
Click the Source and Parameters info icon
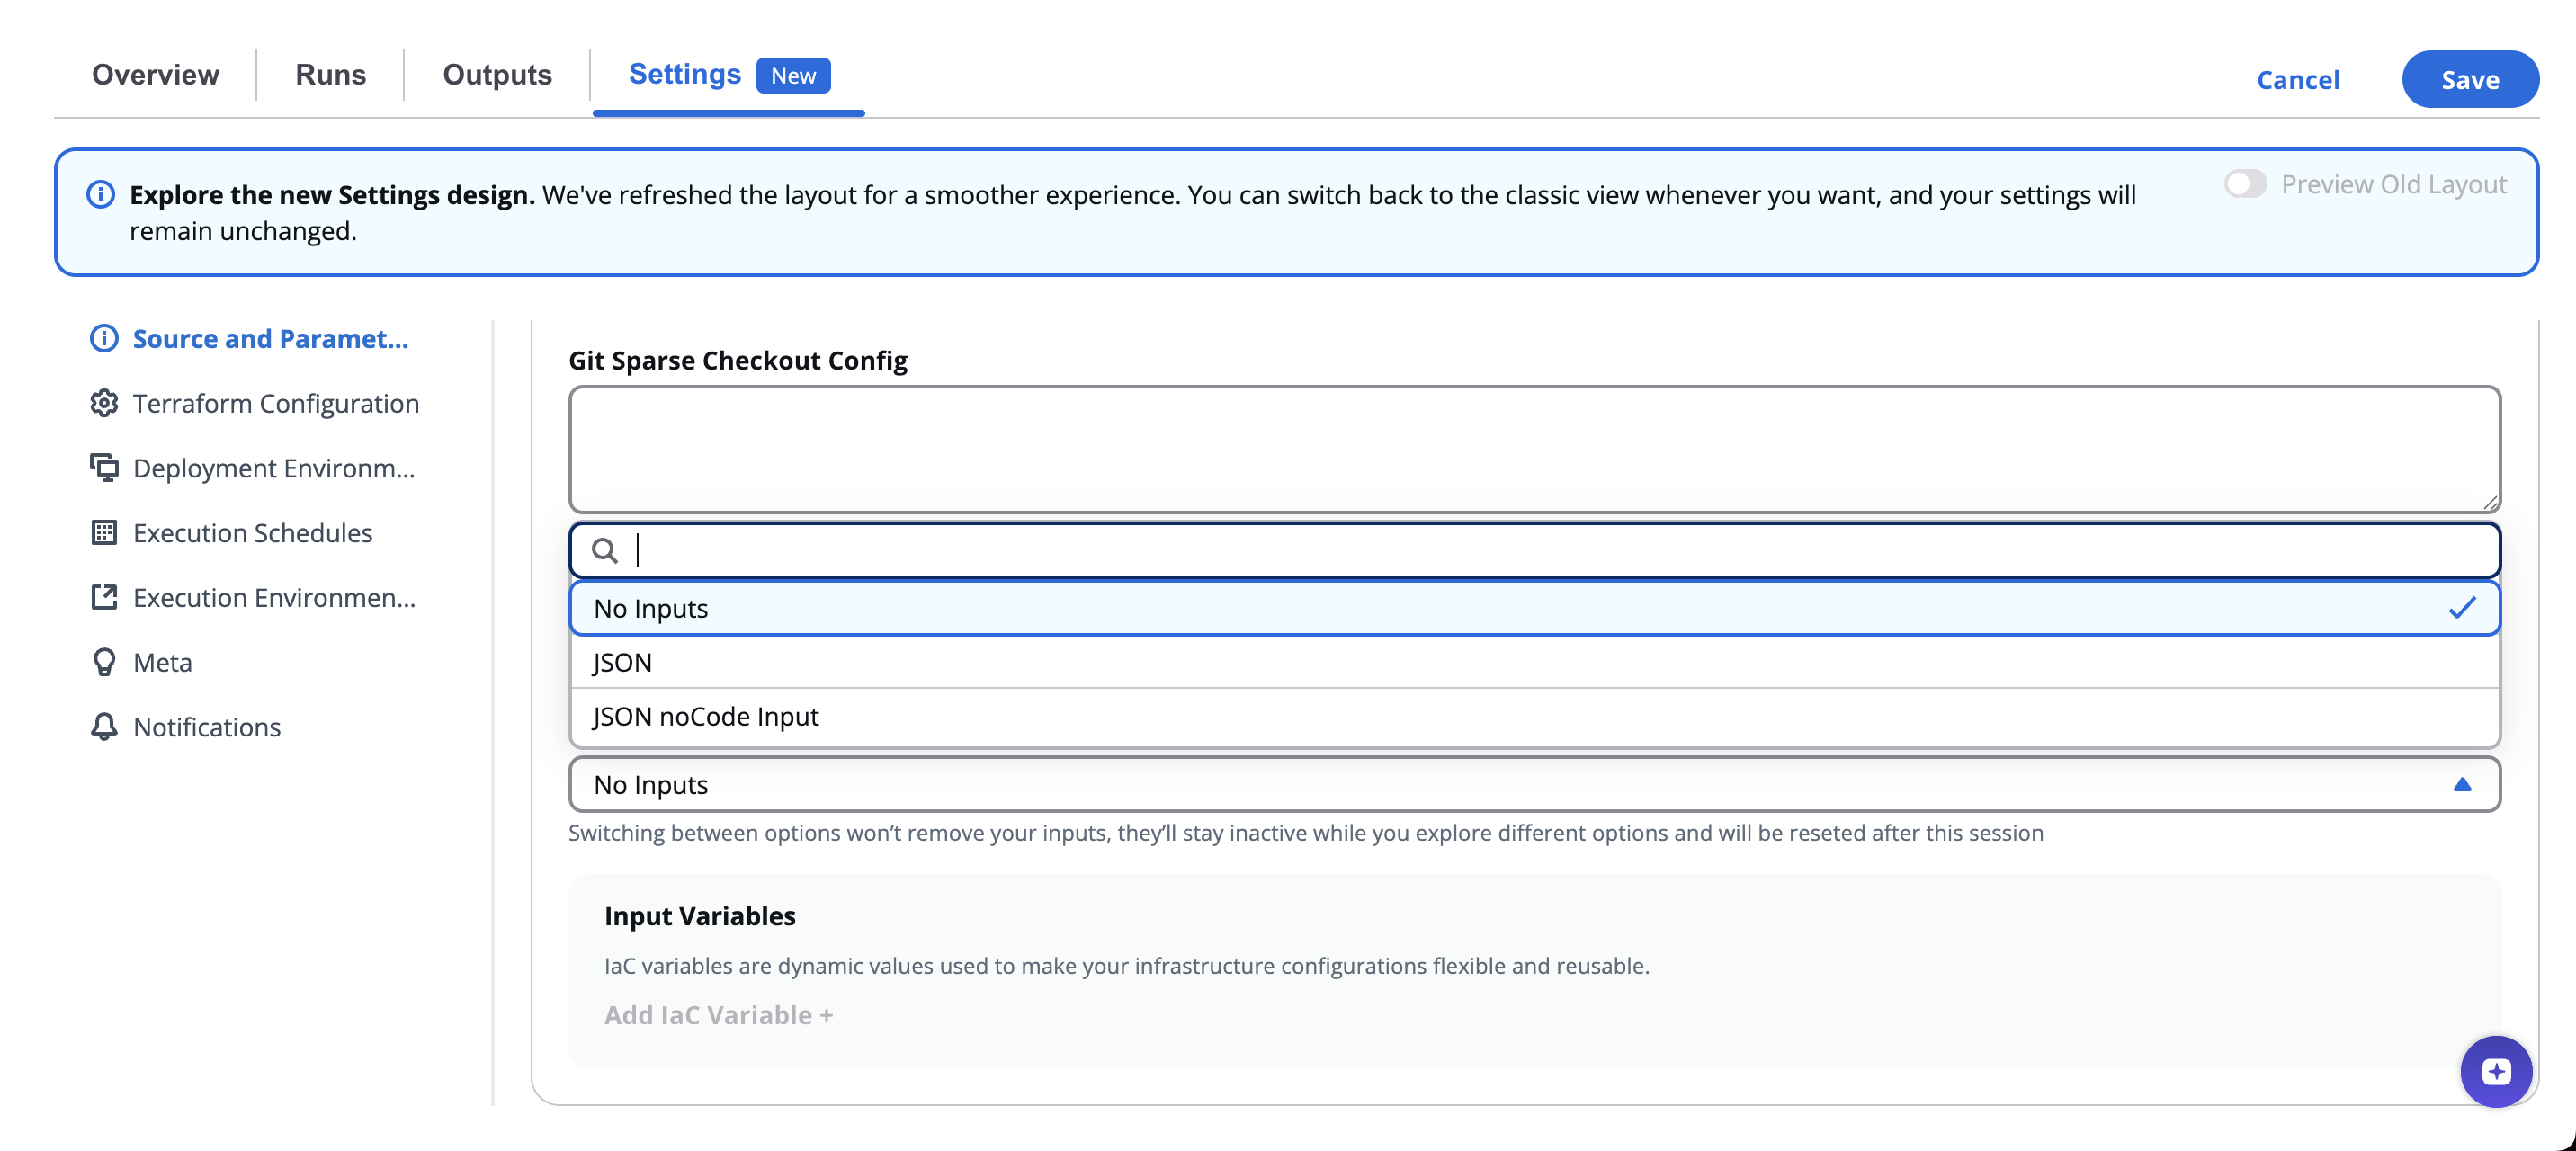(x=104, y=338)
